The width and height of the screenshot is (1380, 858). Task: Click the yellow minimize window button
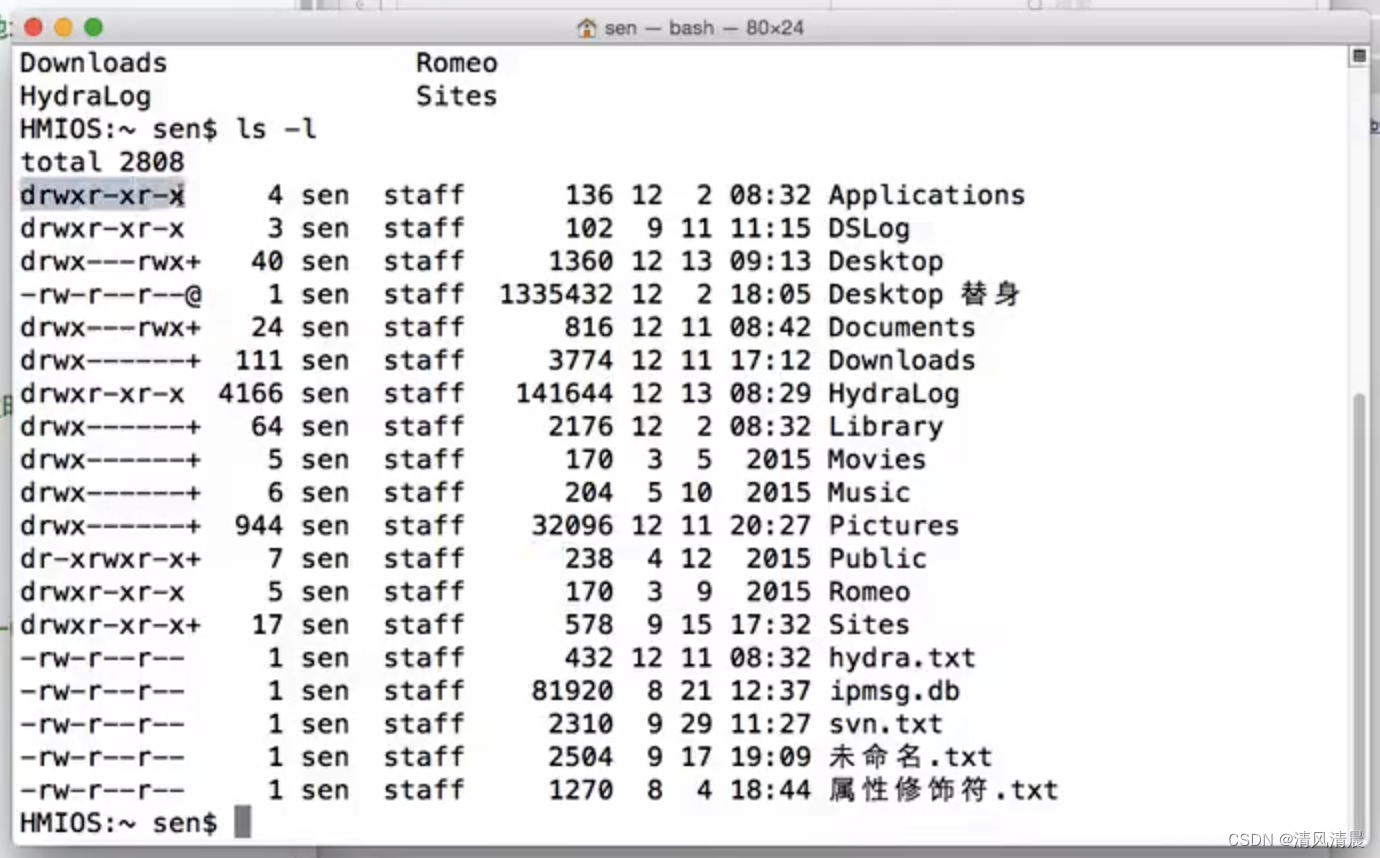tap(63, 27)
